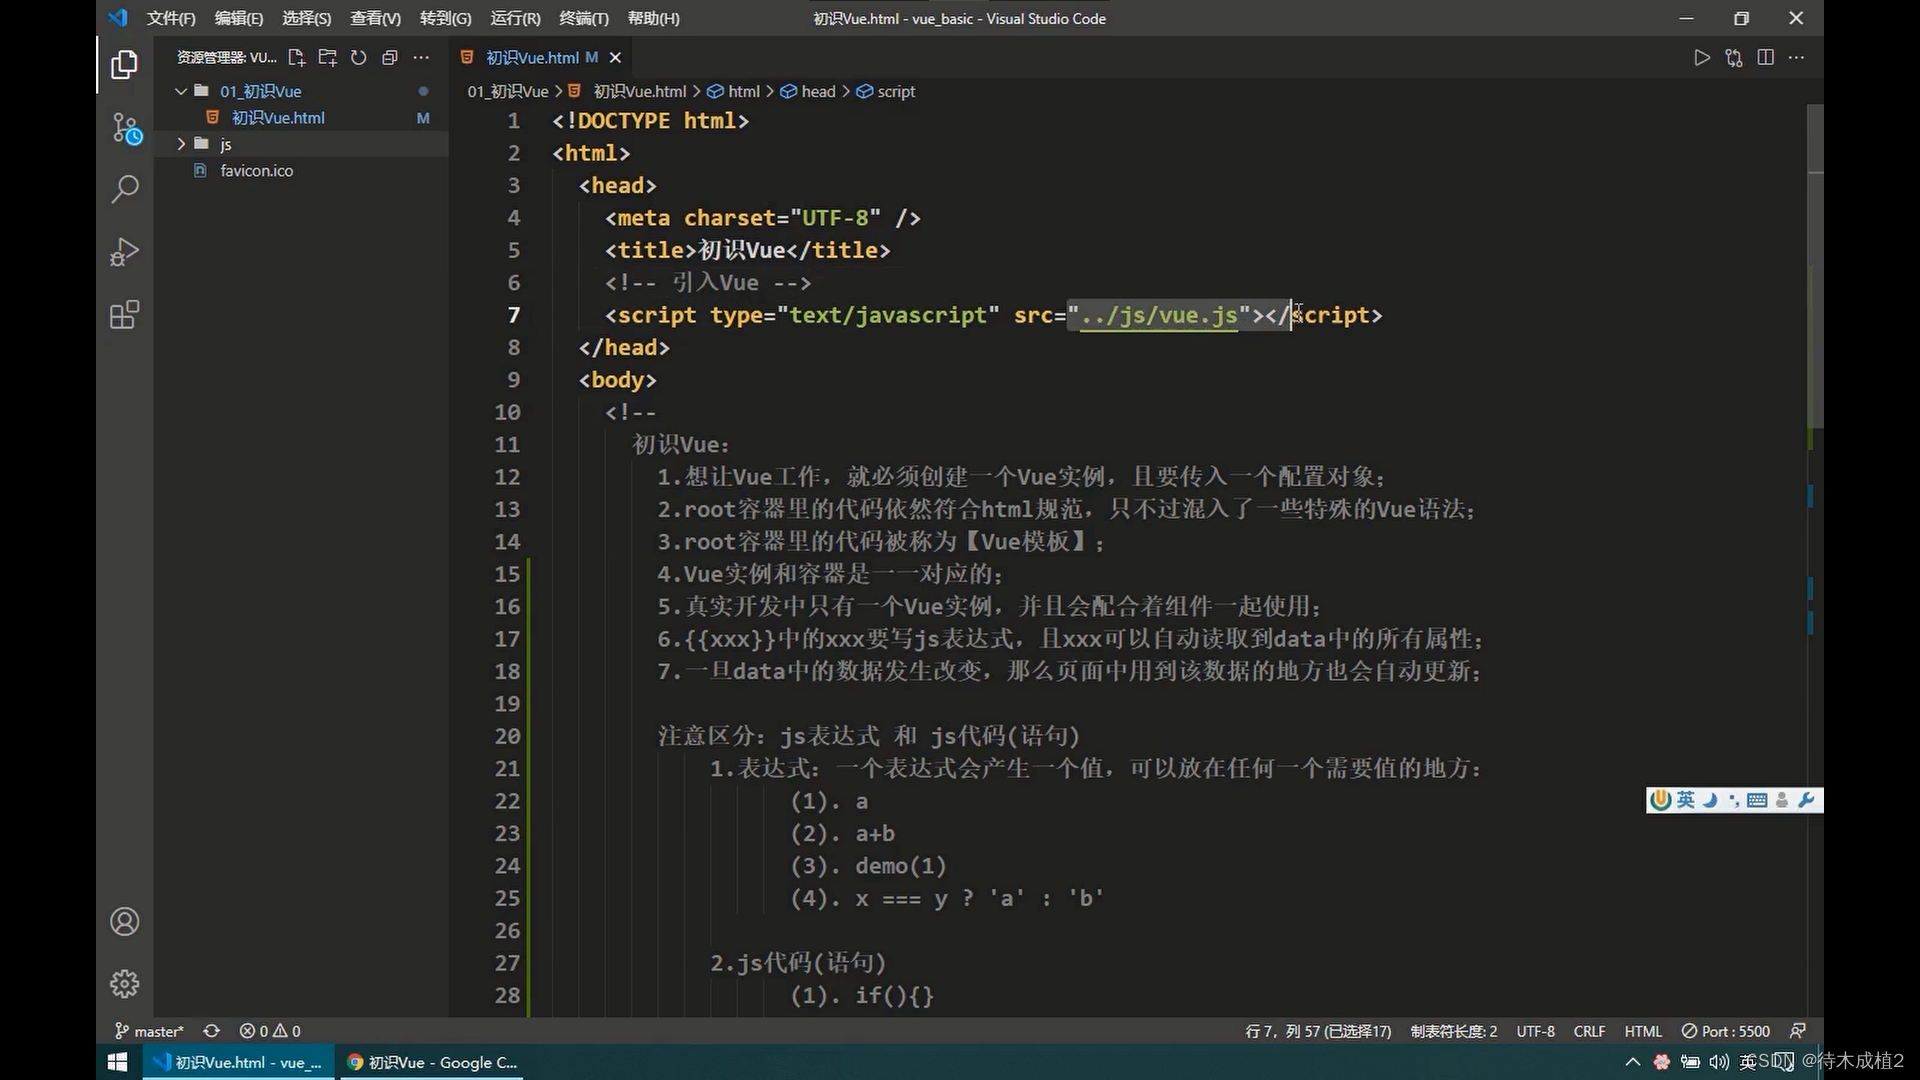The width and height of the screenshot is (1920, 1080).
Task: Switch to VS Code taskbar window
Action: tap(238, 1062)
